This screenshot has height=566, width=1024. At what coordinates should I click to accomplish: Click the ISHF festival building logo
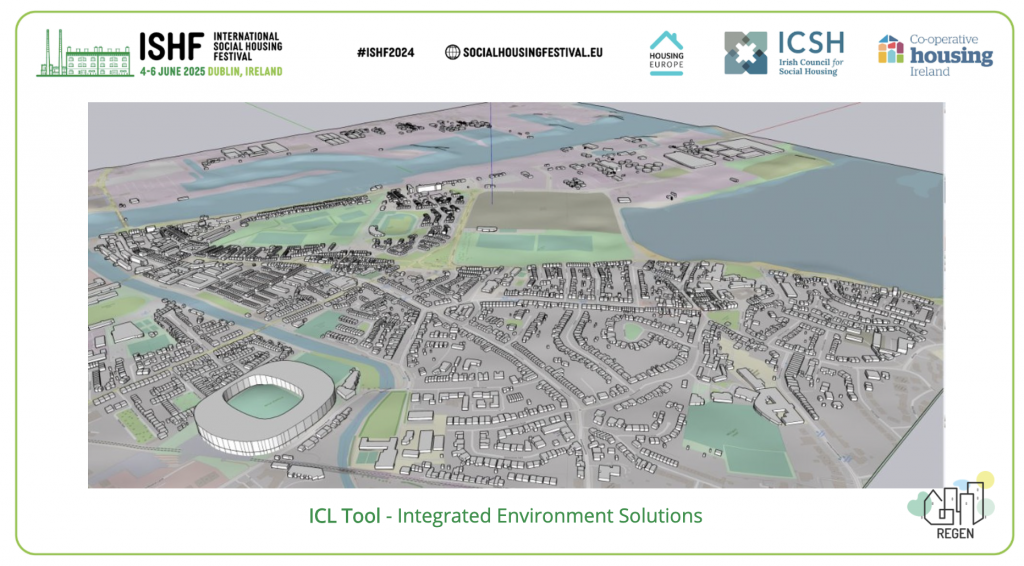(85, 53)
